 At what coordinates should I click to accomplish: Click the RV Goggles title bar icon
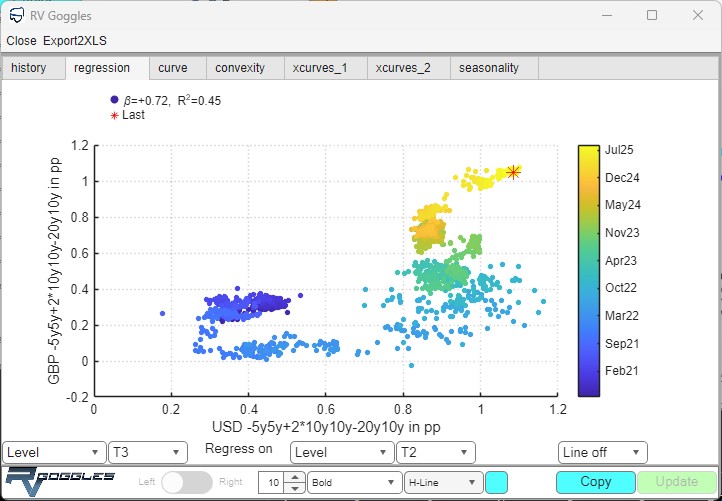(17, 16)
